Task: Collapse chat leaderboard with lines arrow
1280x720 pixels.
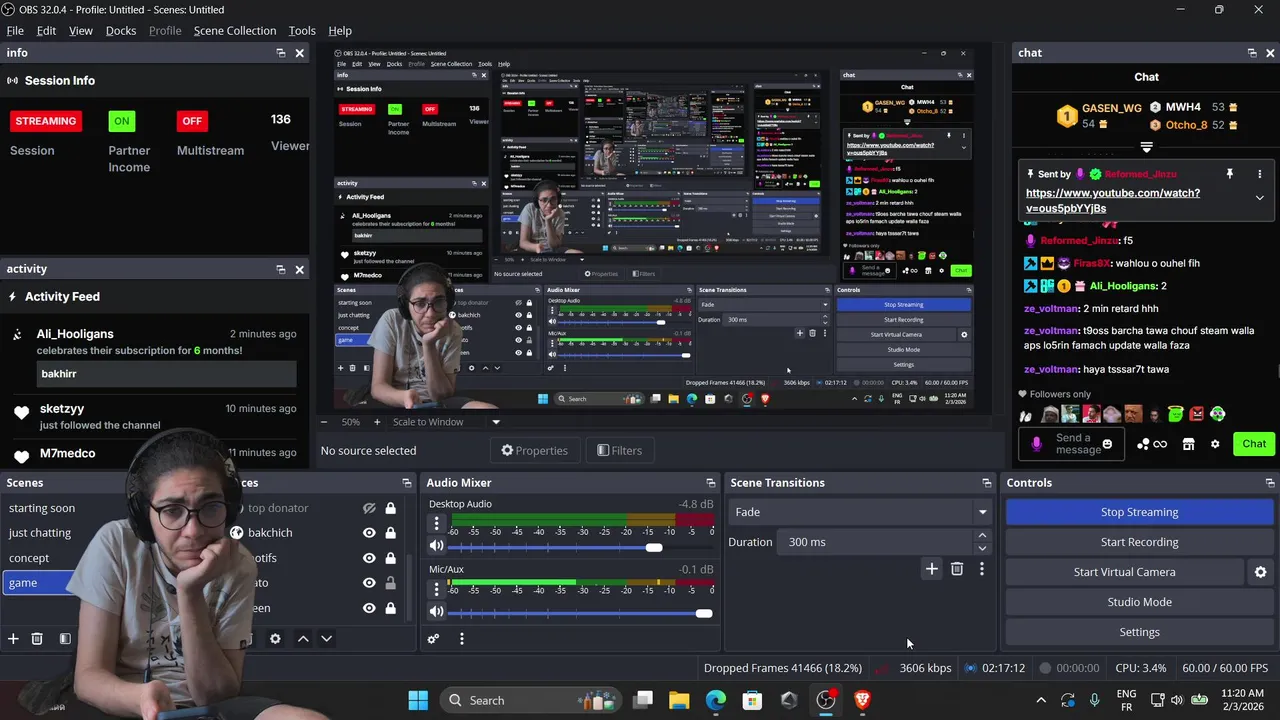Action: [x=1147, y=147]
